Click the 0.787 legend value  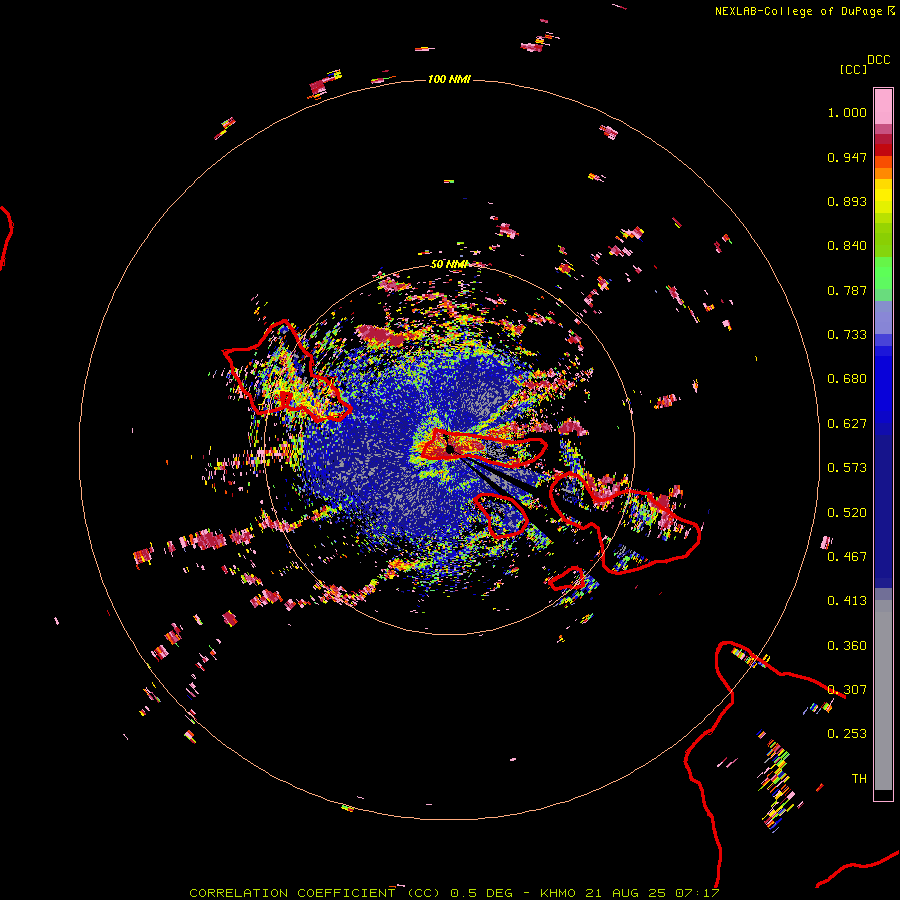[x=847, y=290]
